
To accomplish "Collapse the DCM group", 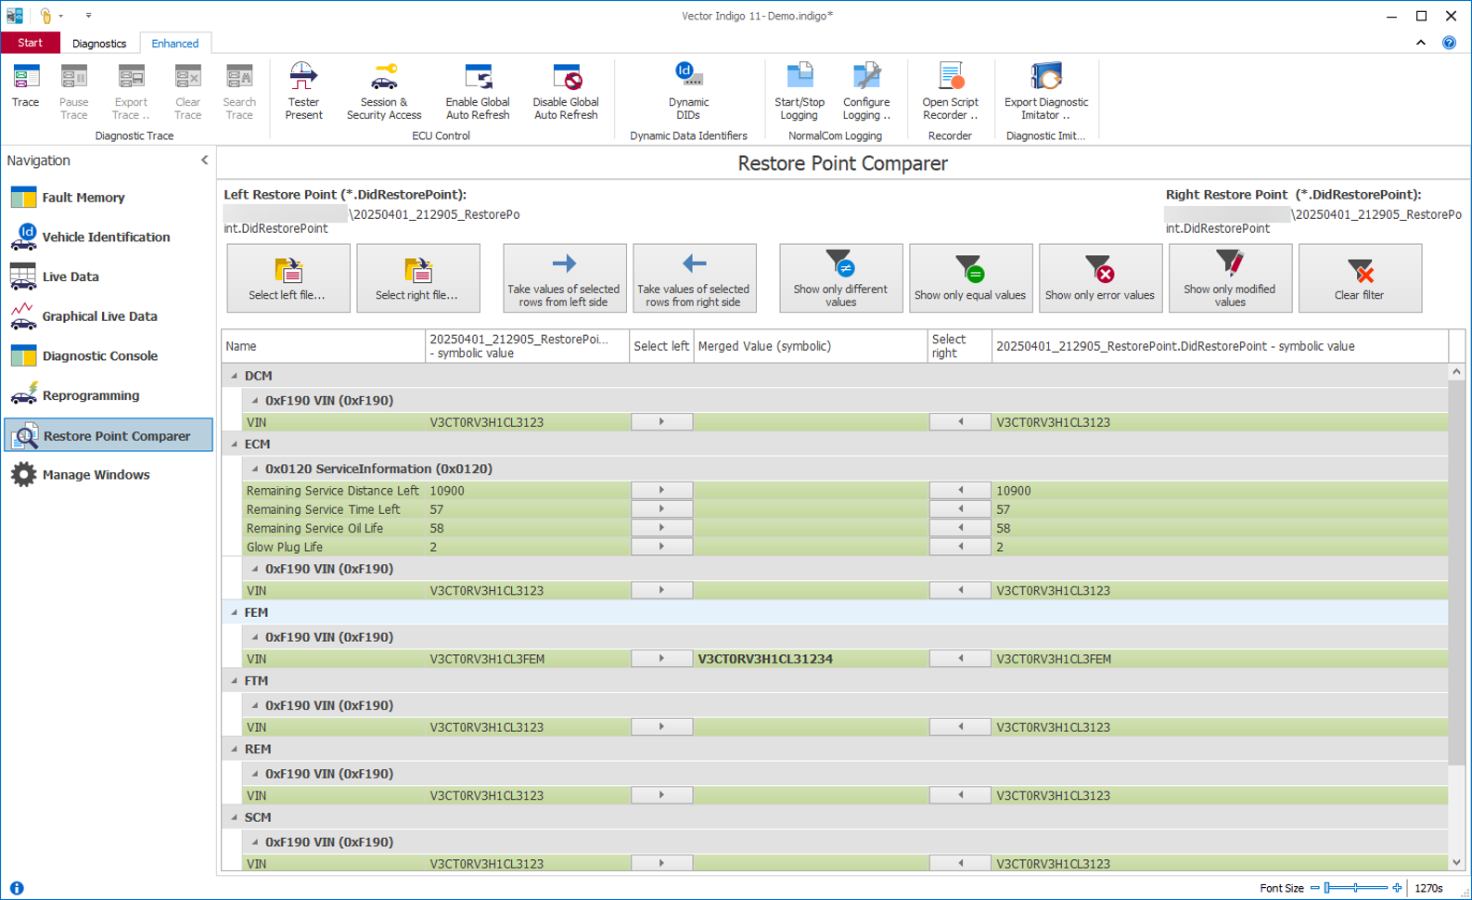I will tap(234, 376).
